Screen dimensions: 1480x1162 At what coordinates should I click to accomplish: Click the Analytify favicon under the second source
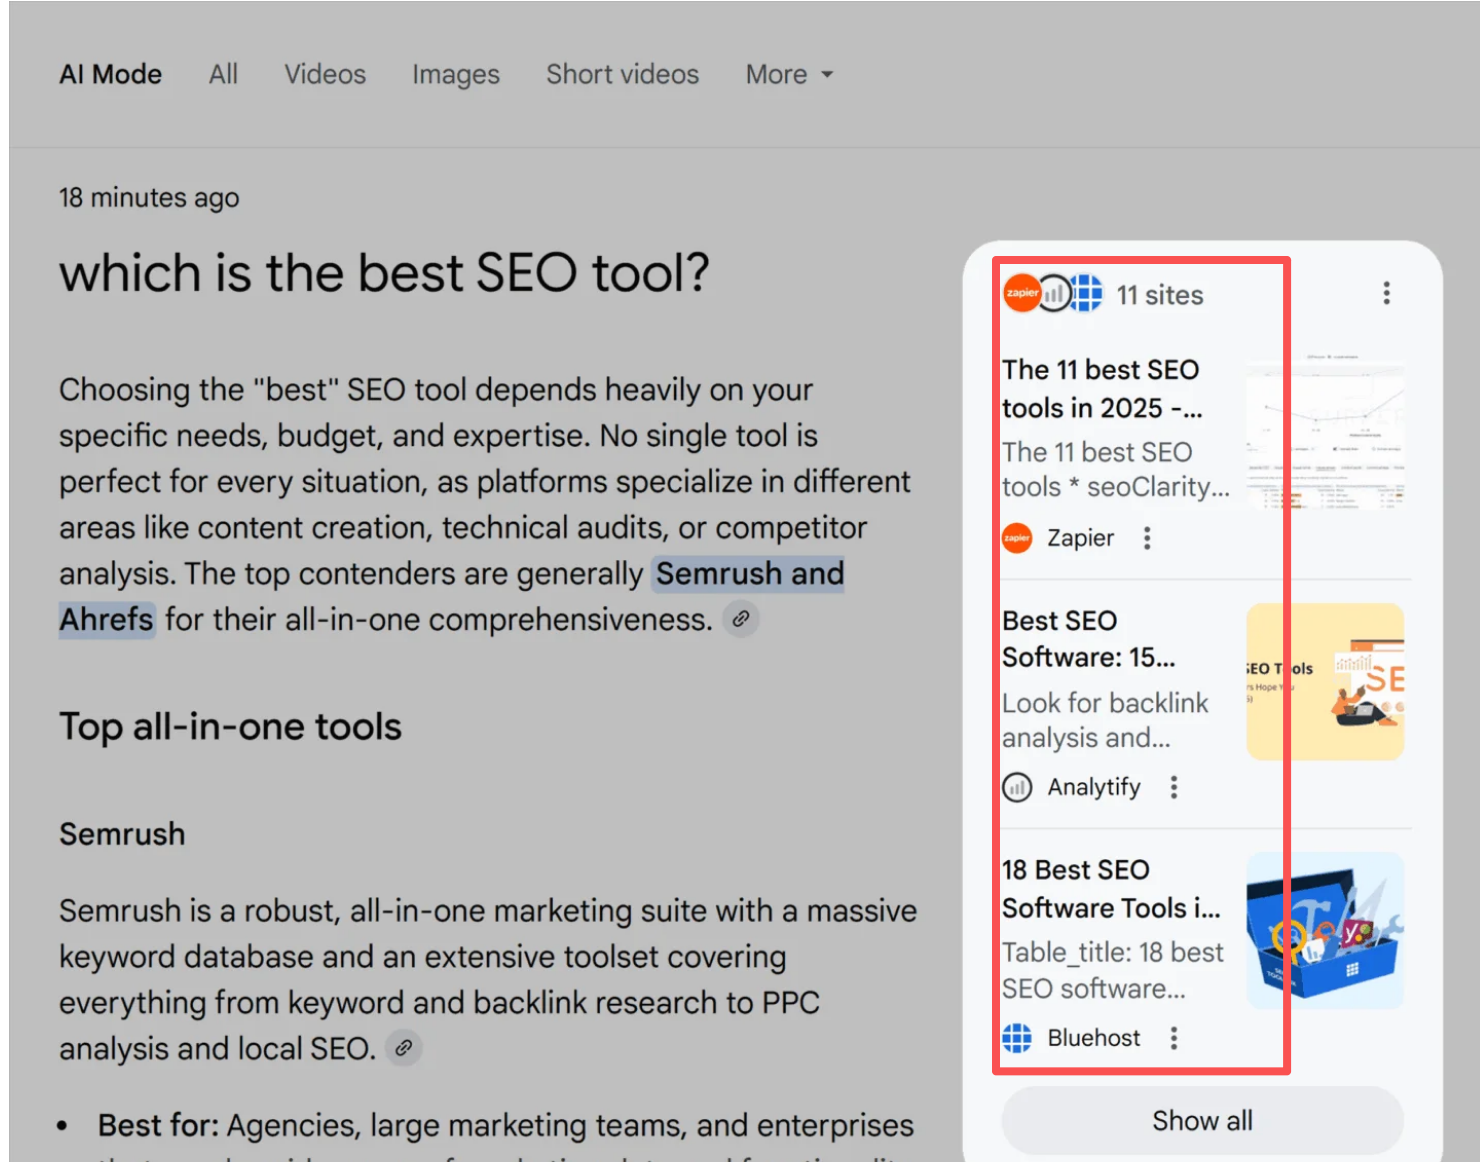pyautogui.click(x=1017, y=788)
